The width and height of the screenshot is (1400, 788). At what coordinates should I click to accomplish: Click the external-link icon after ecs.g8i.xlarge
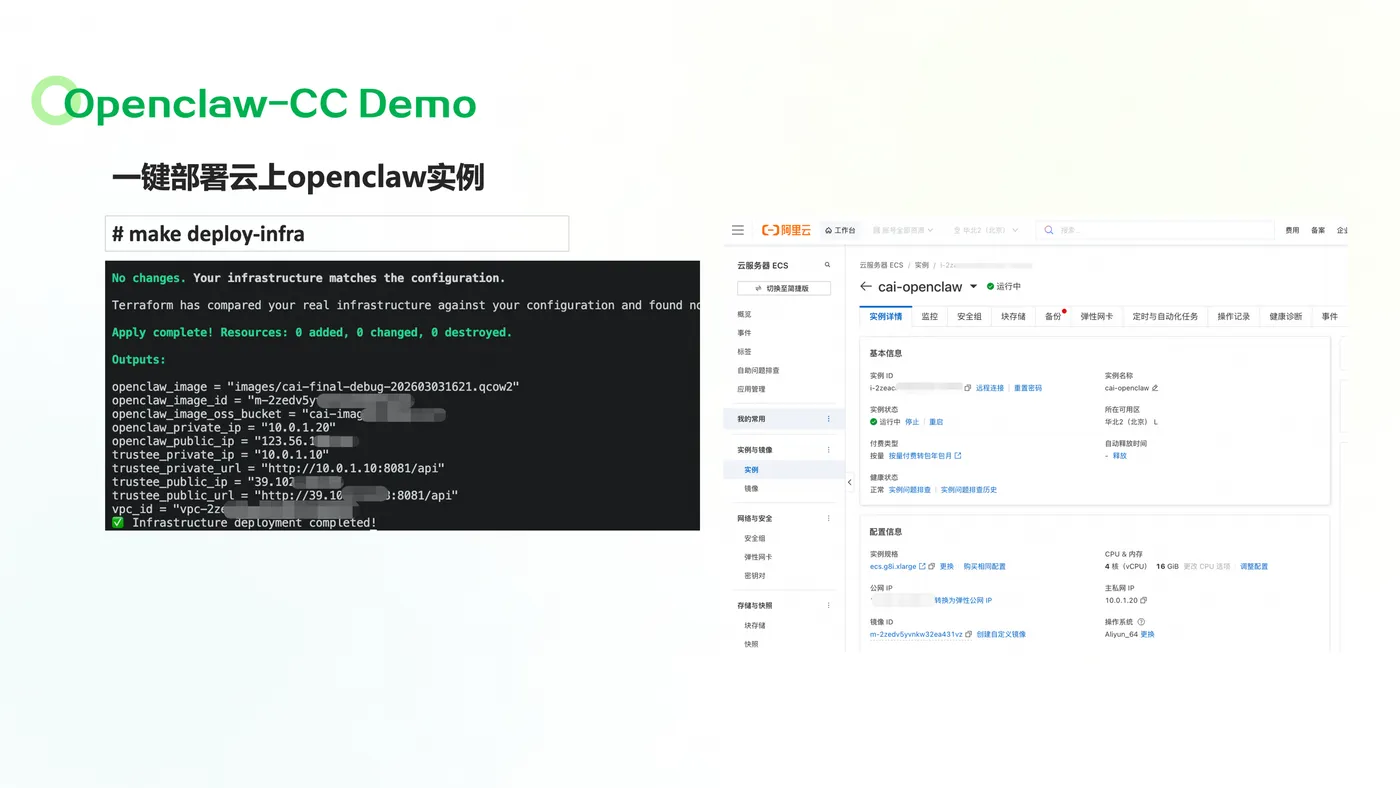pos(922,566)
